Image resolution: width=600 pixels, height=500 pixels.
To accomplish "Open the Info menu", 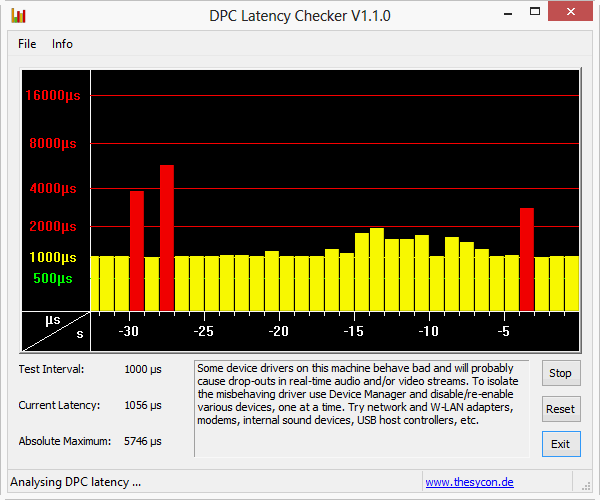I will tap(62, 44).
